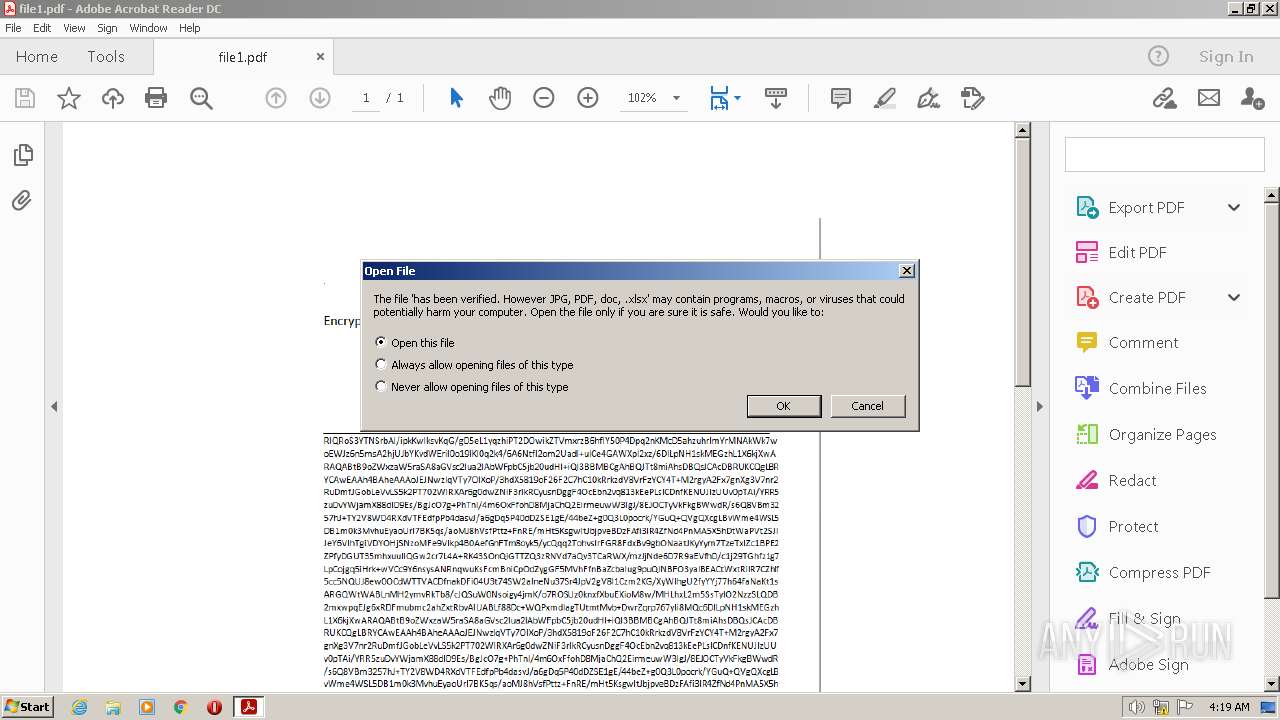Add a sticky note comment
This screenshot has height=720, width=1280.
[x=841, y=98]
